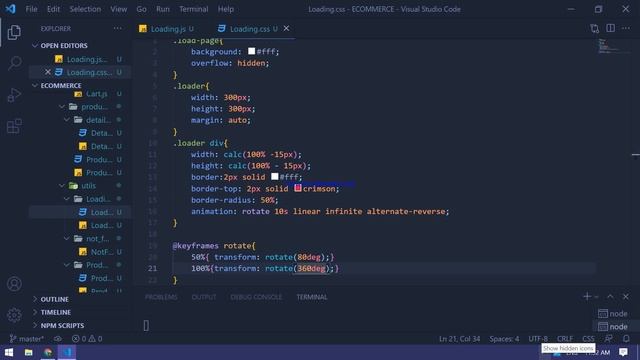Collapse the Loadi... folder
The width and height of the screenshot is (640, 360).
click(x=67, y=199)
